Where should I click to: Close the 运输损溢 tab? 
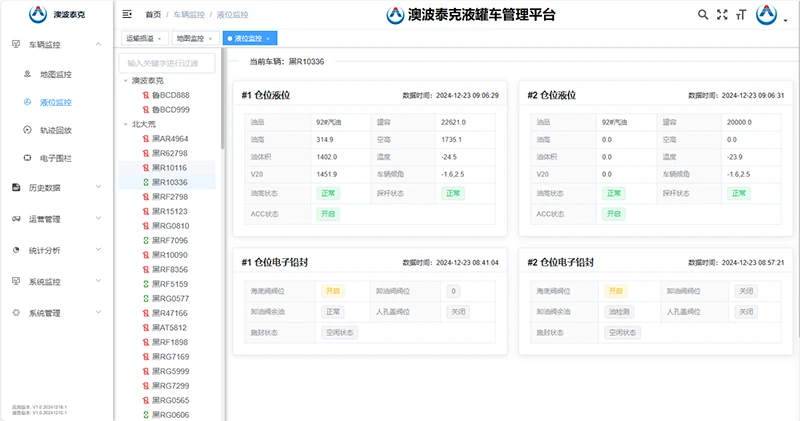[x=160, y=39]
